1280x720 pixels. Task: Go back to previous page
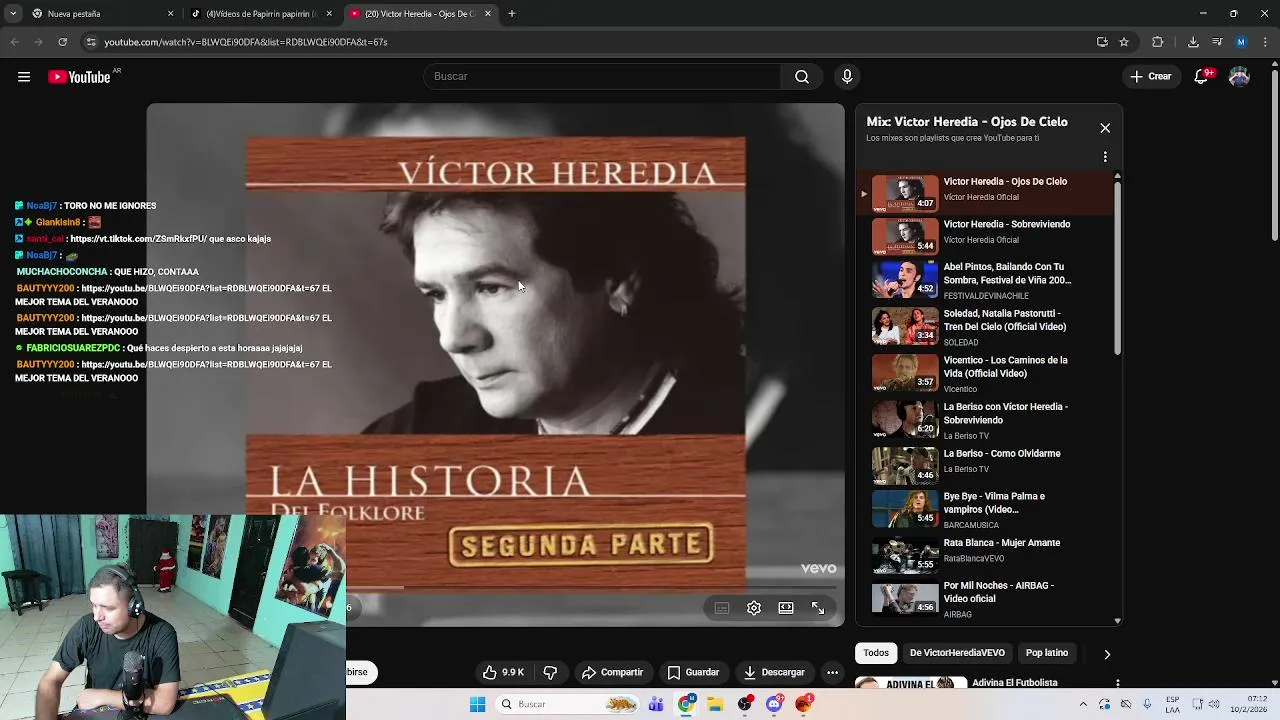click(14, 42)
